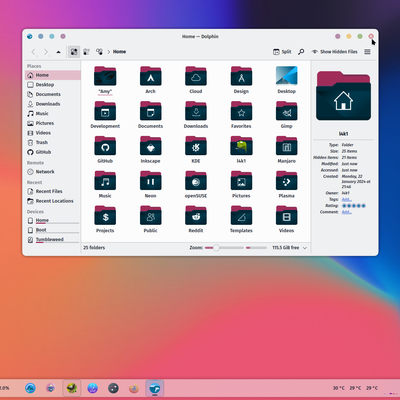400x400 pixels.
Task: Open the Arch folder
Action: click(x=150, y=80)
